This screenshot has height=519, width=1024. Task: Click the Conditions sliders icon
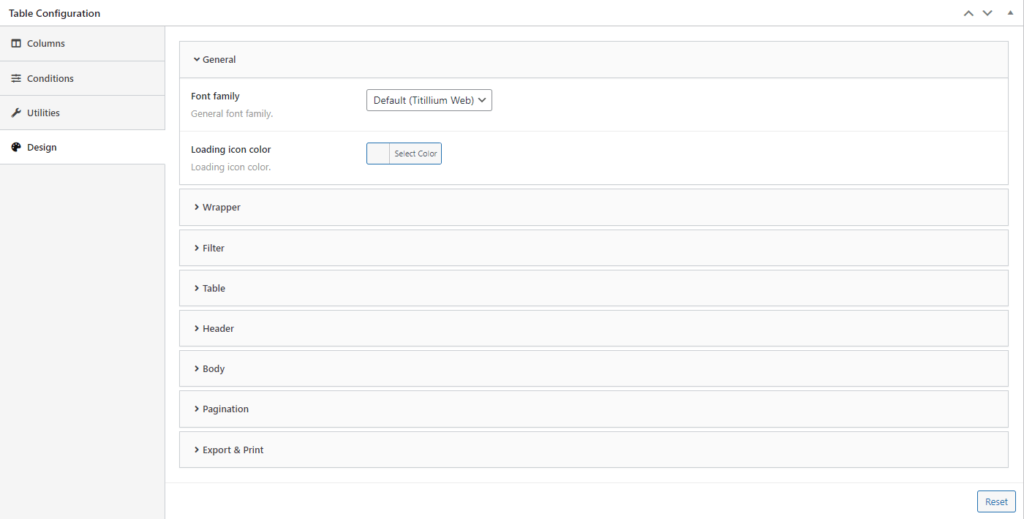(16, 79)
